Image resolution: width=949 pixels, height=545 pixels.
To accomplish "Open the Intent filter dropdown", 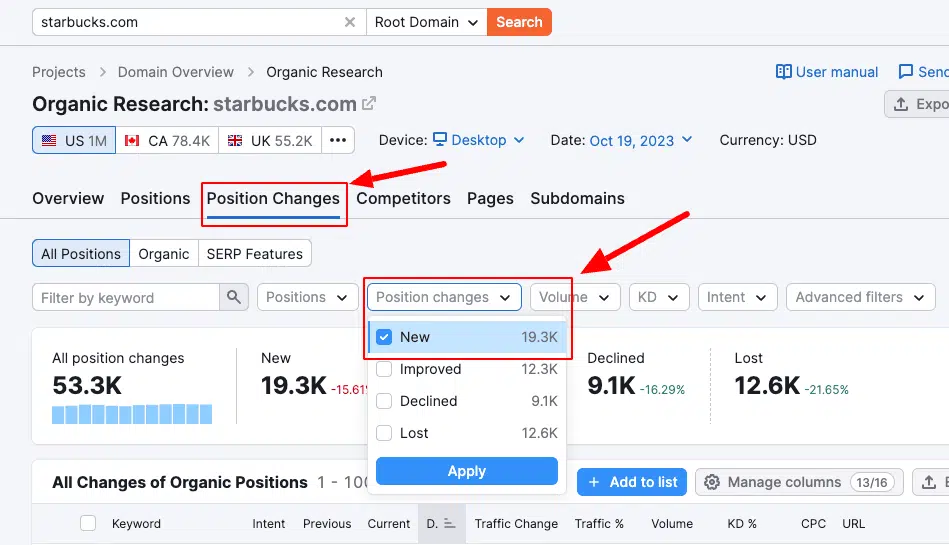I will (737, 297).
